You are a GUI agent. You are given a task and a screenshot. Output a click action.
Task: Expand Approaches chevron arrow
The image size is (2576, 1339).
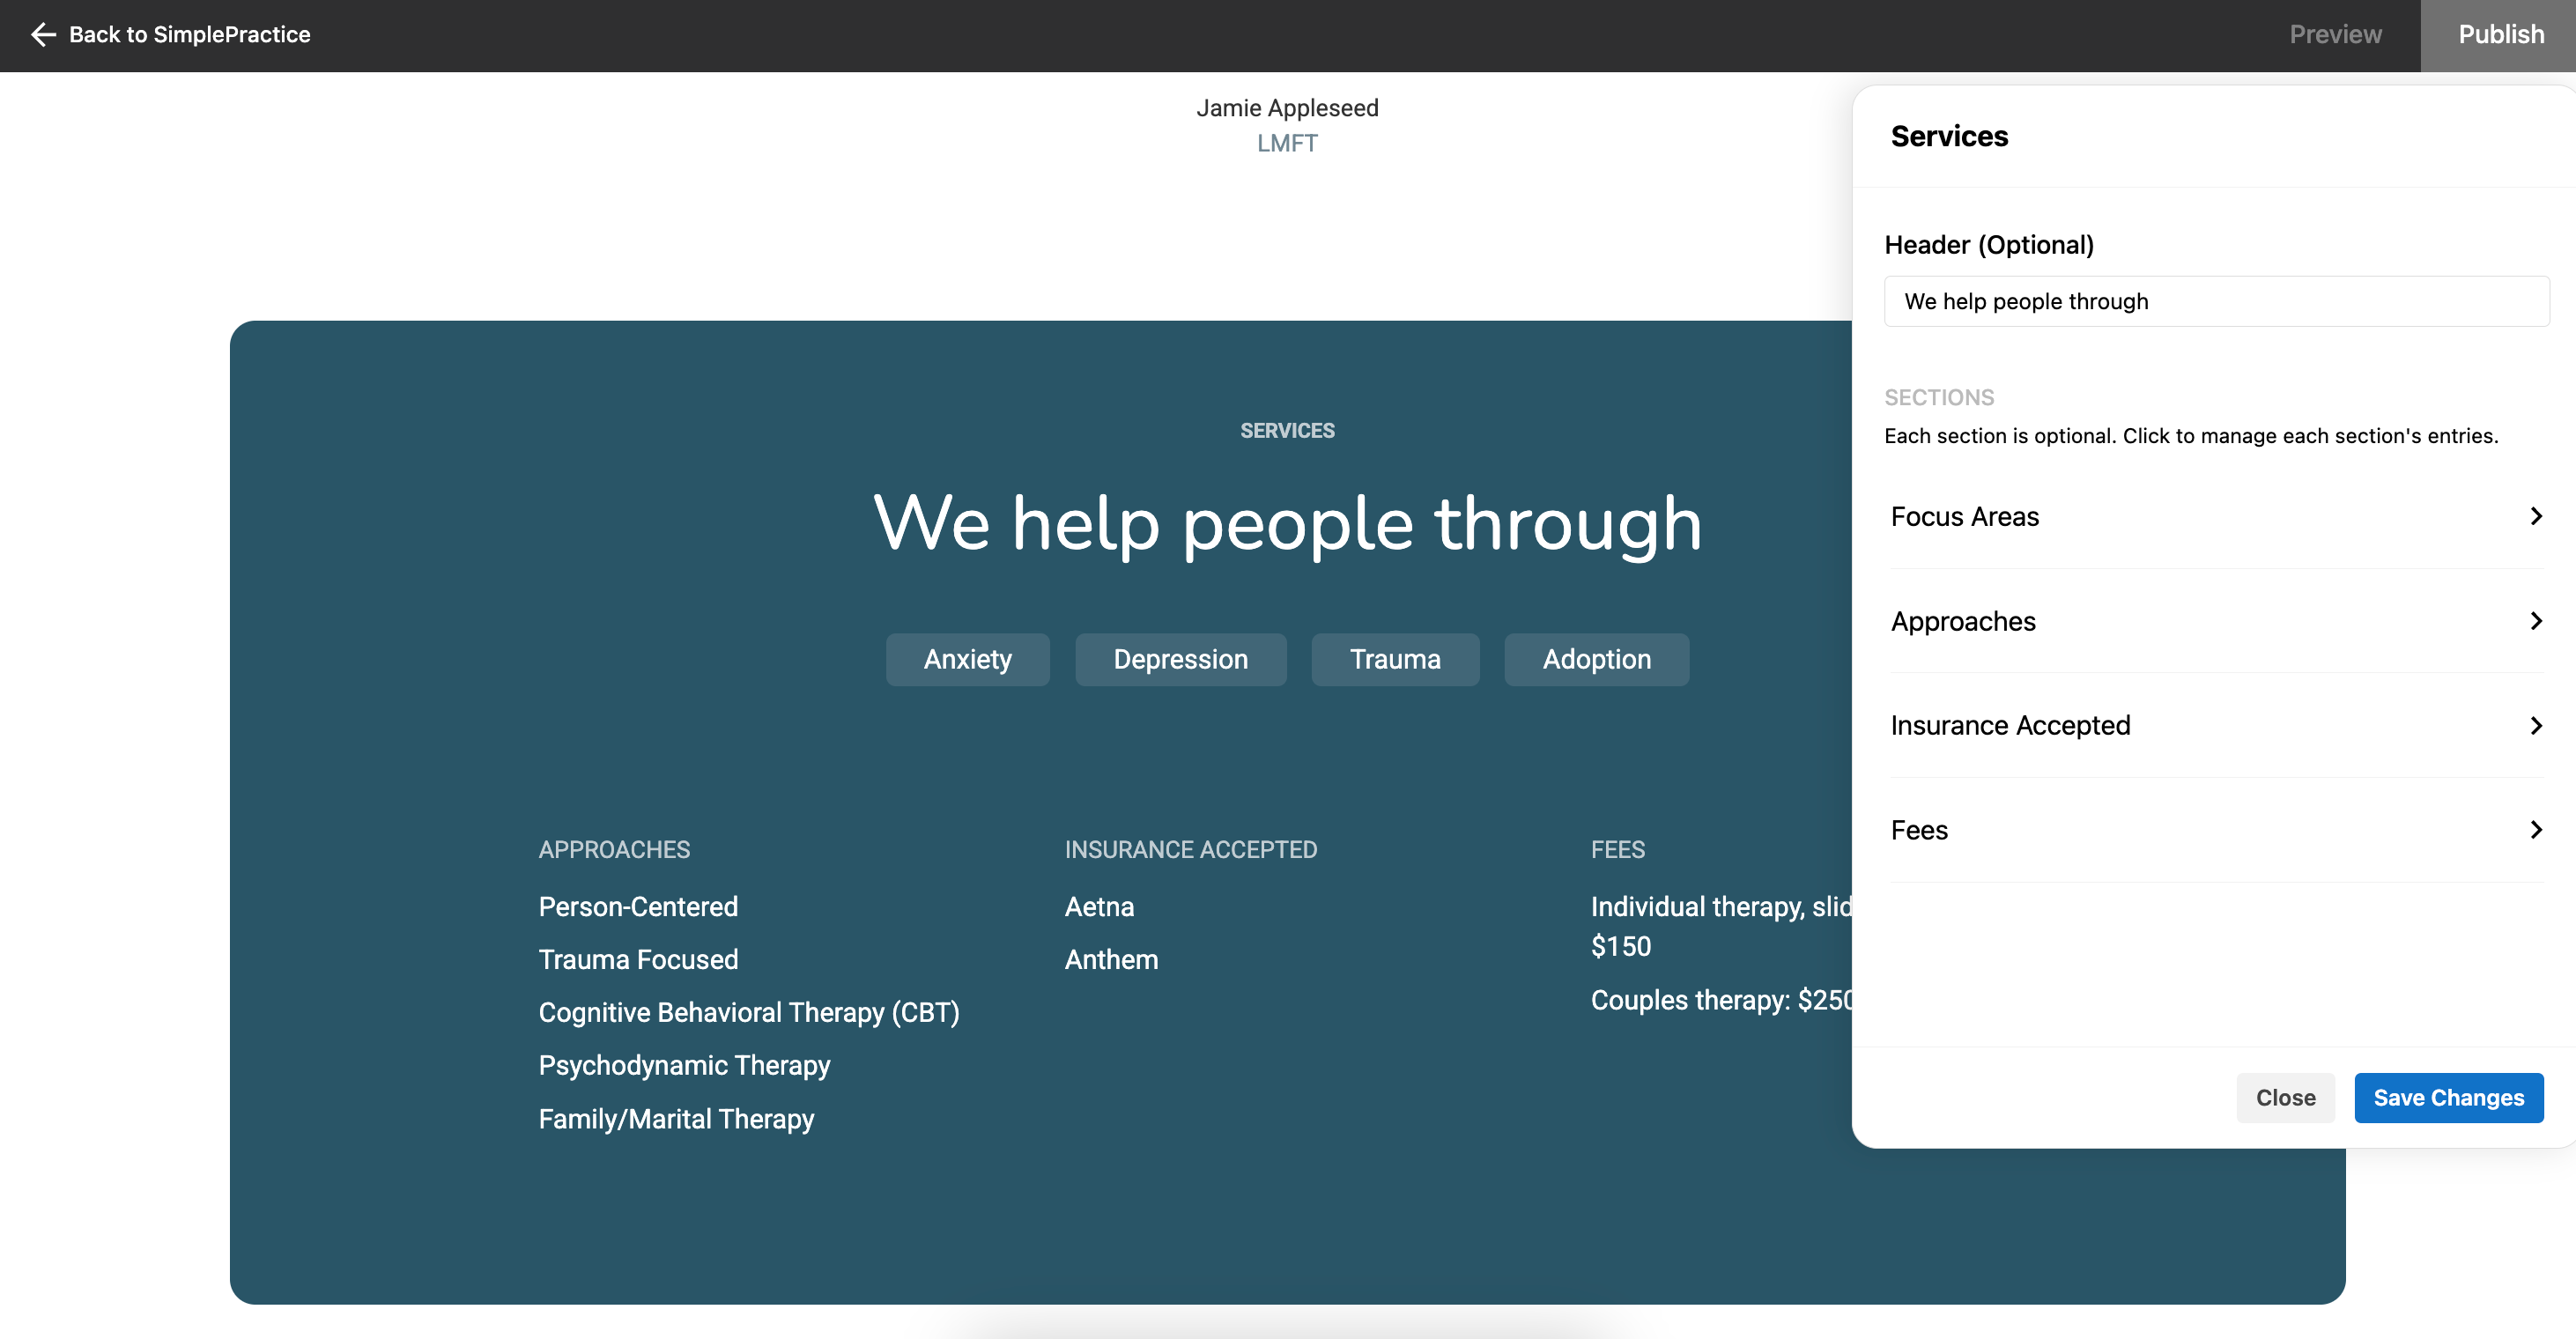click(x=2535, y=621)
